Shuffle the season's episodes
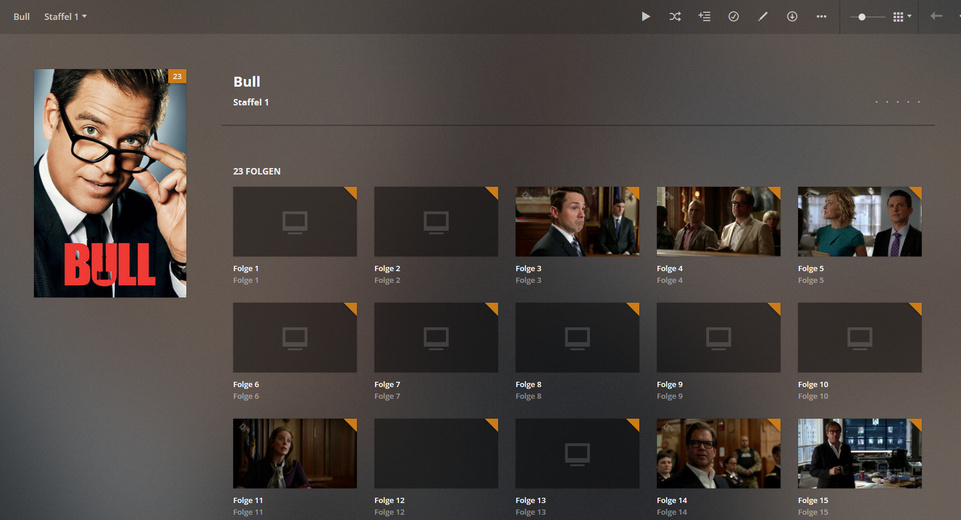Viewport: 961px width, 520px height. tap(675, 17)
